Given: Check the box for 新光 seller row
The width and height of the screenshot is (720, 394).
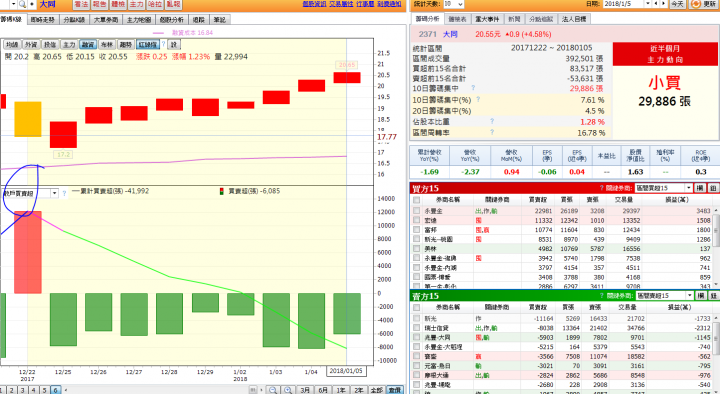Looking at the screenshot, I should [416, 318].
